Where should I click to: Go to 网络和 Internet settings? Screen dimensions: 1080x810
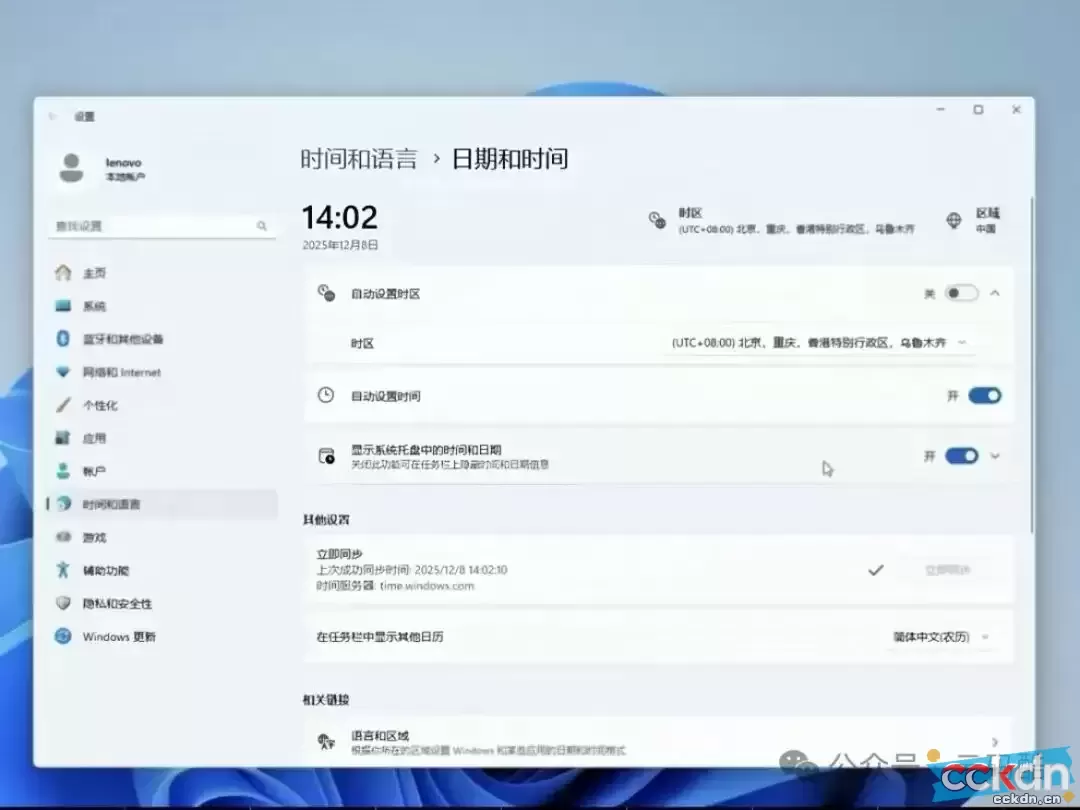[163, 372]
